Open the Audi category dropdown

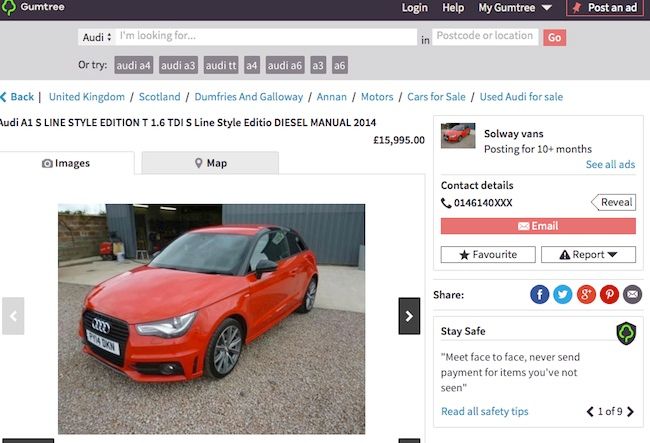[x=97, y=37]
